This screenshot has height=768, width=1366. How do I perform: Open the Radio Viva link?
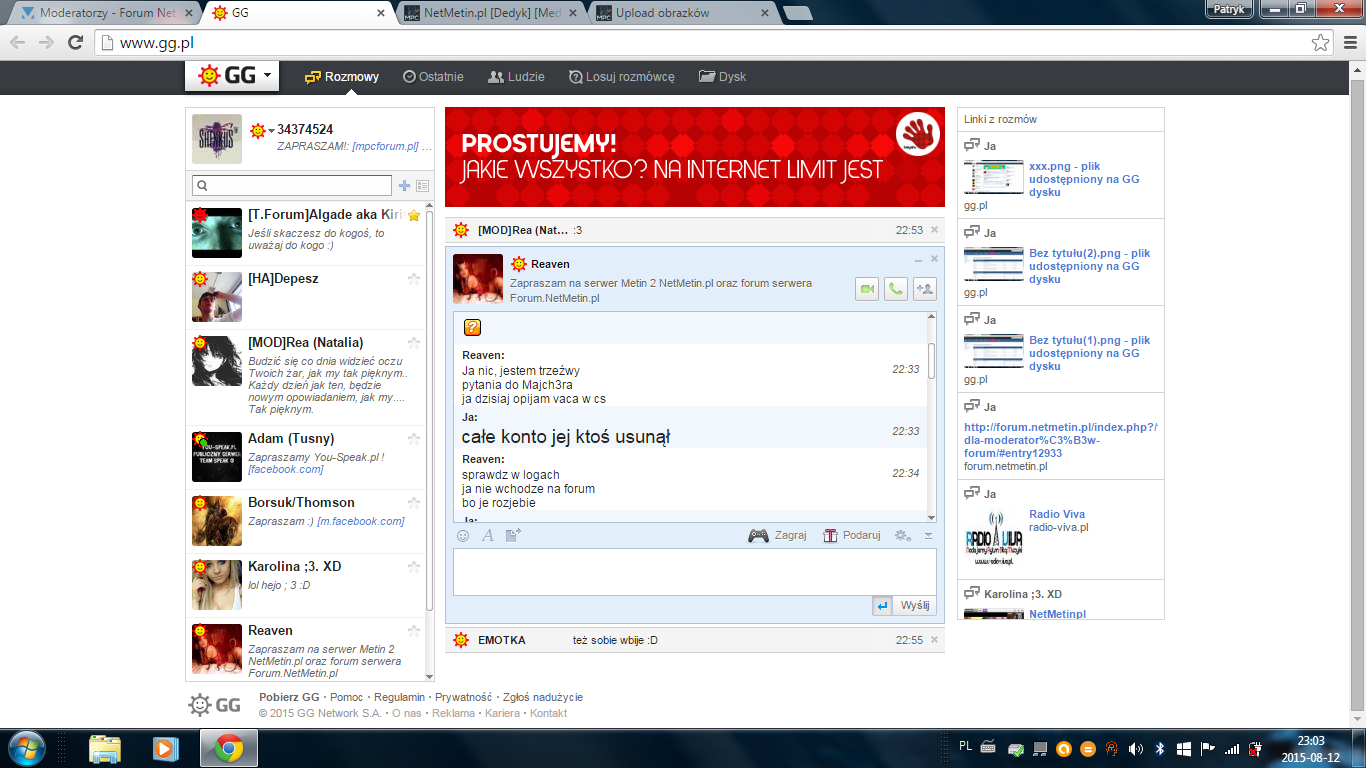(1057, 514)
